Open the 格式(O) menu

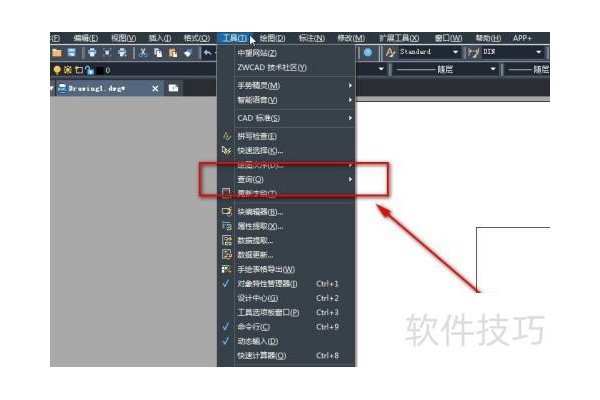click(x=197, y=38)
